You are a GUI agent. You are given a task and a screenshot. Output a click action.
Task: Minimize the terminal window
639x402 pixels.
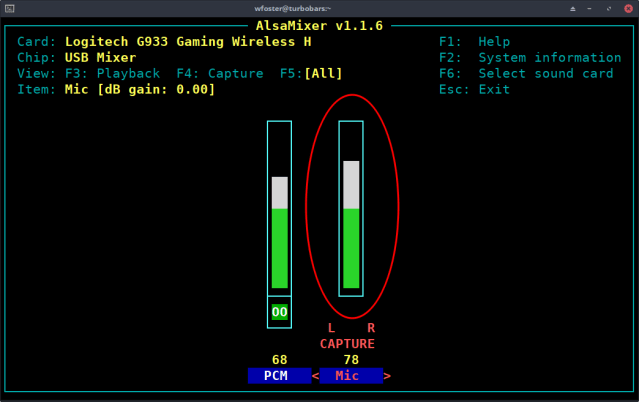pyautogui.click(x=590, y=8)
